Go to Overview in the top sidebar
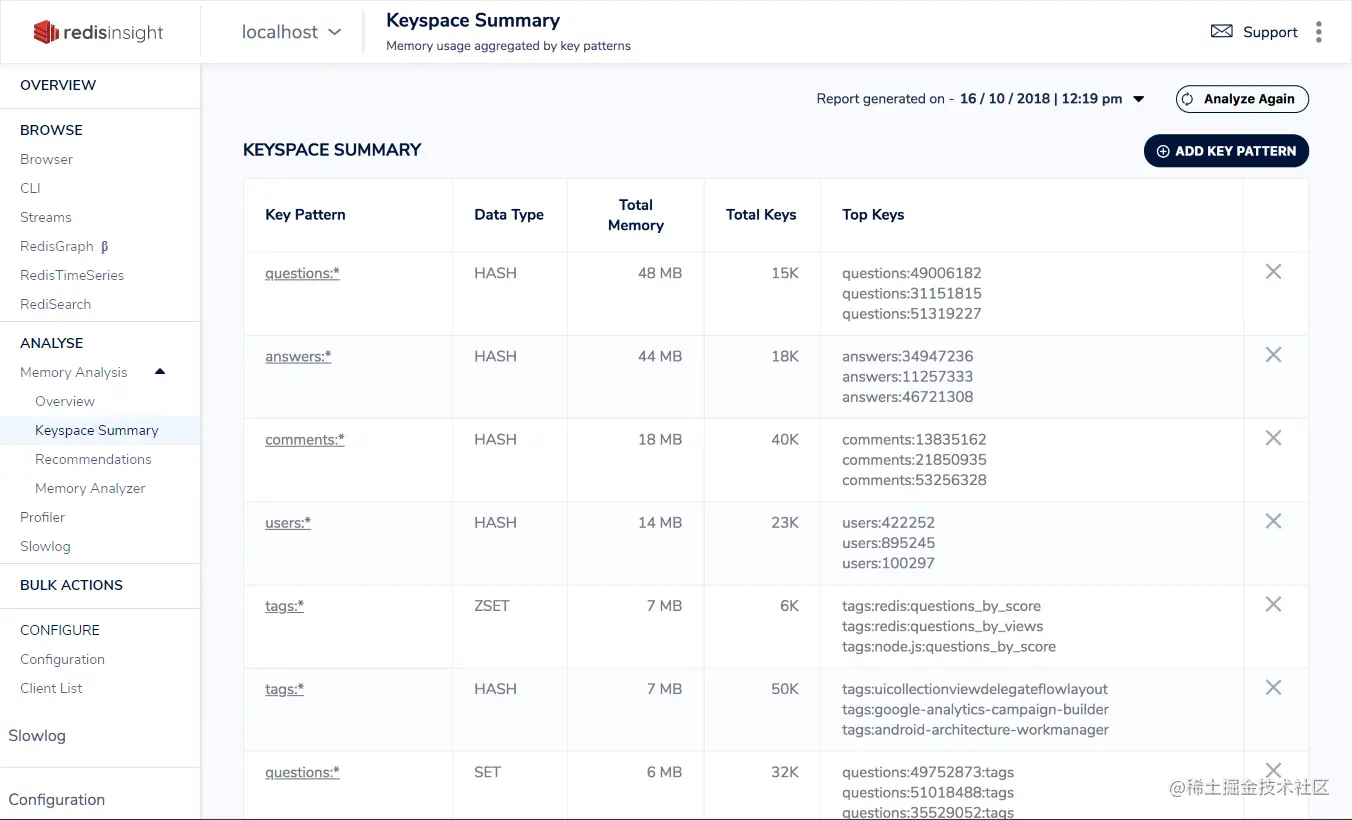 coord(58,85)
